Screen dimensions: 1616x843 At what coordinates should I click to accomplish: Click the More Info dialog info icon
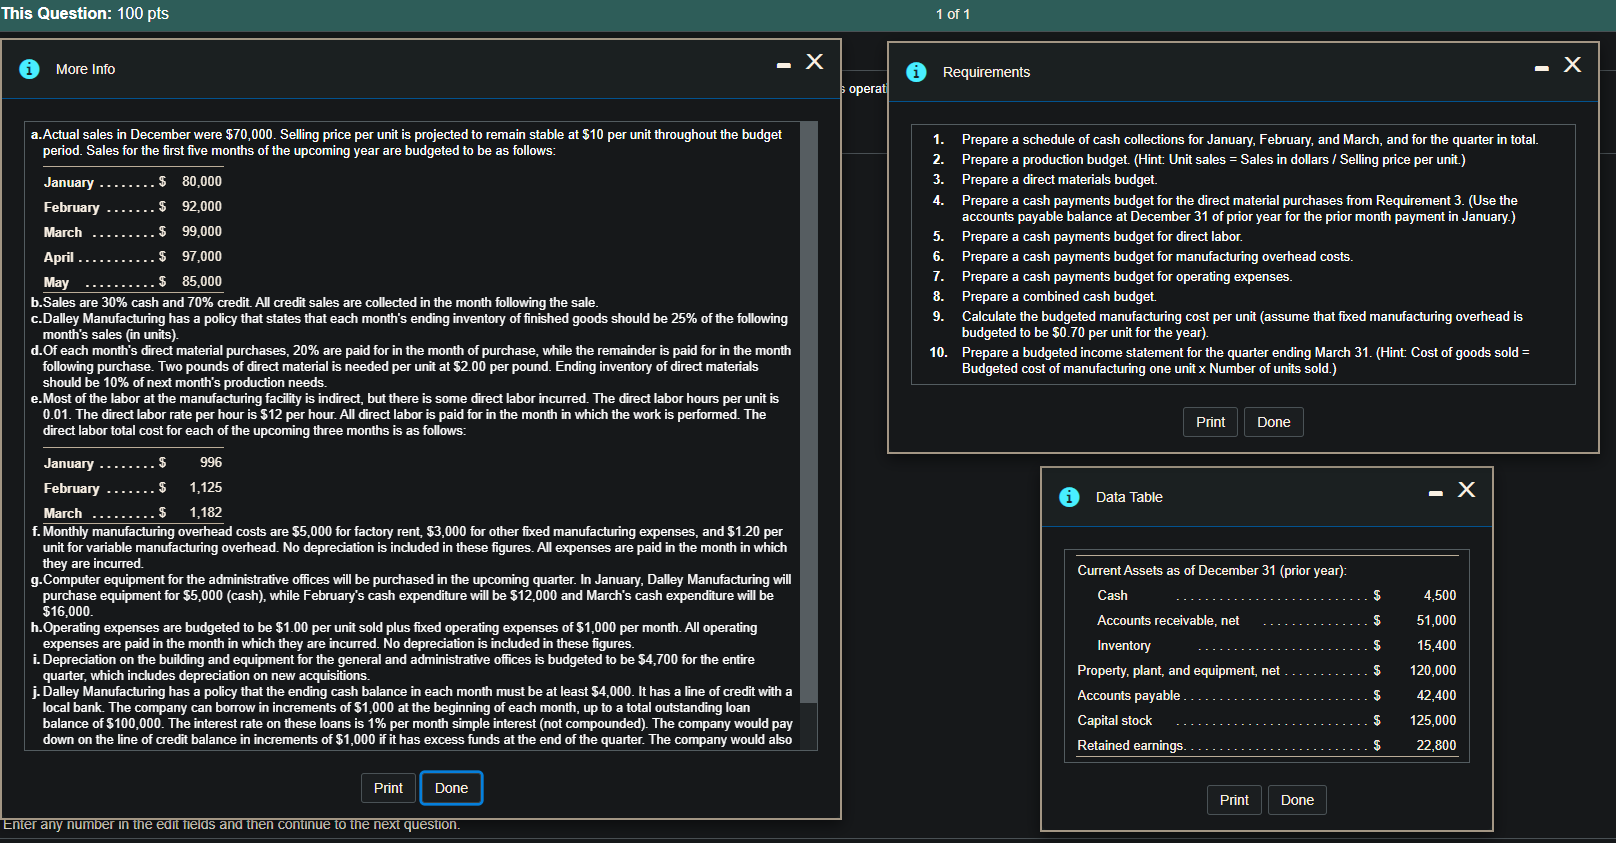point(30,69)
